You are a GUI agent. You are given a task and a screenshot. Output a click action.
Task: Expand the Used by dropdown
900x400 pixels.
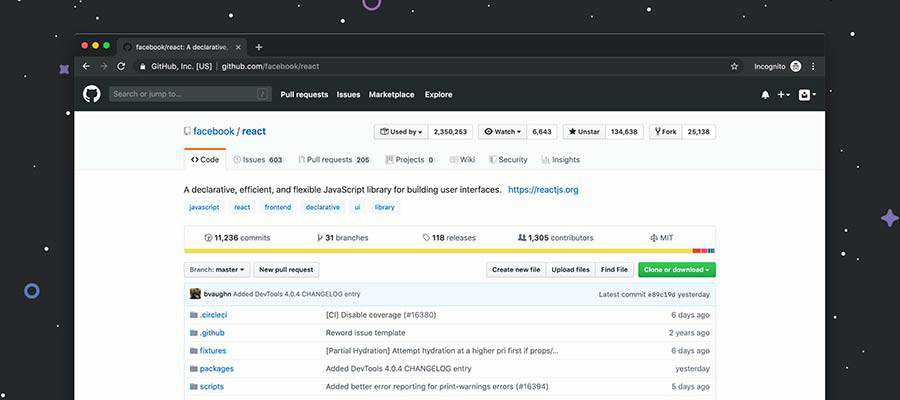(401, 131)
